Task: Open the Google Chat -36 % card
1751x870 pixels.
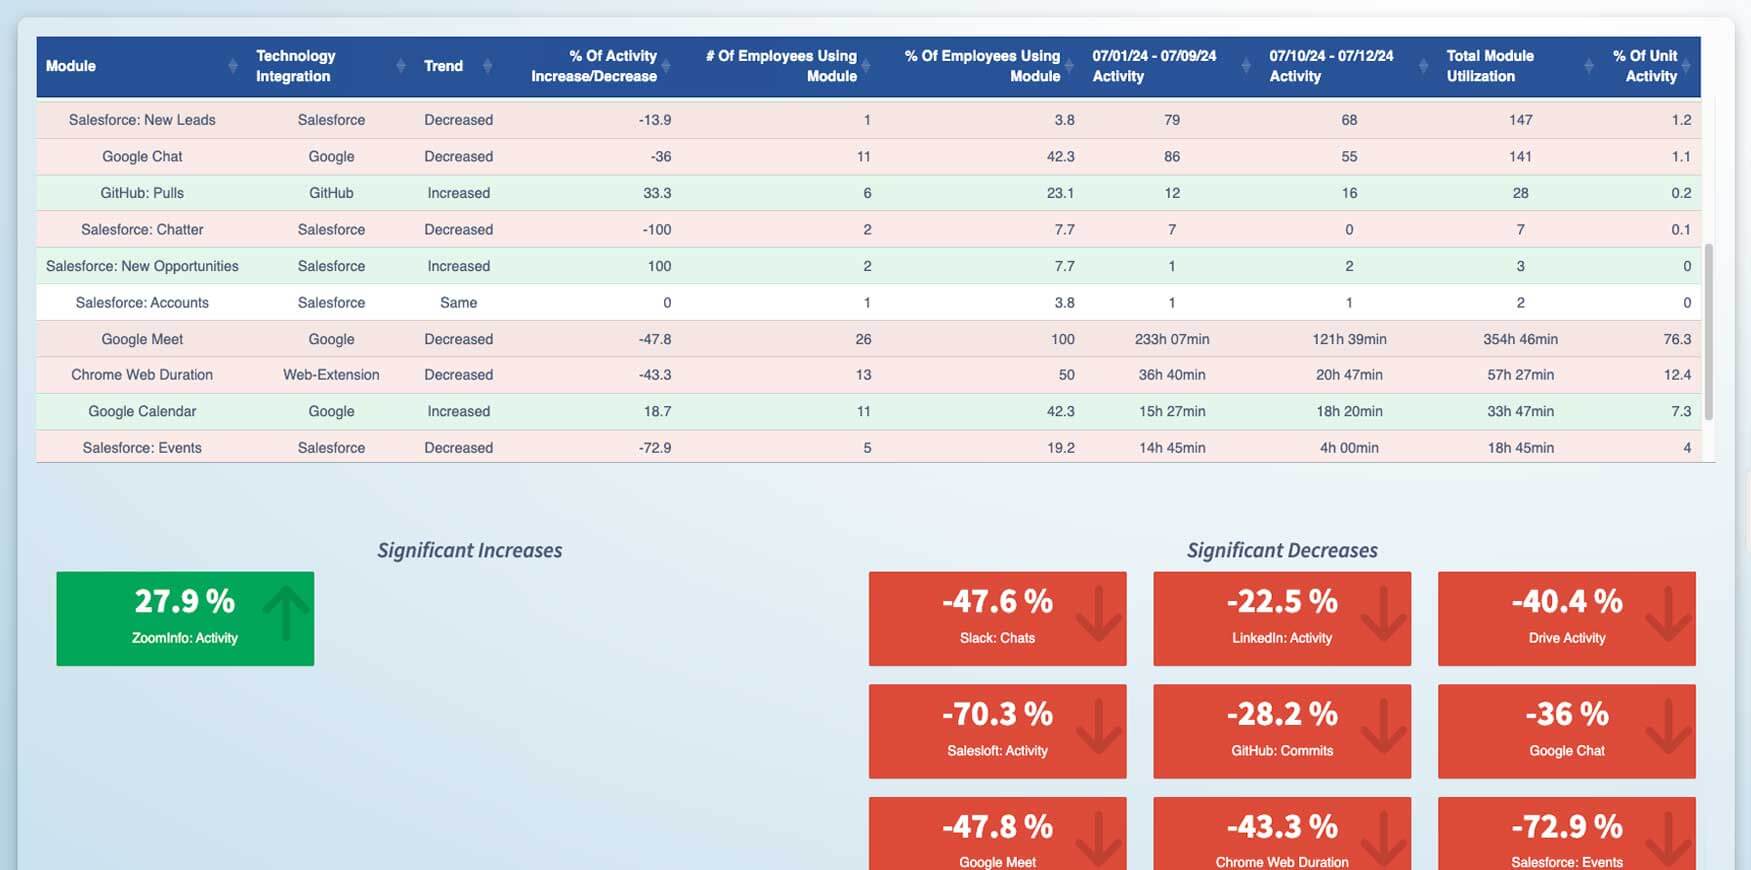Action: tap(1567, 731)
